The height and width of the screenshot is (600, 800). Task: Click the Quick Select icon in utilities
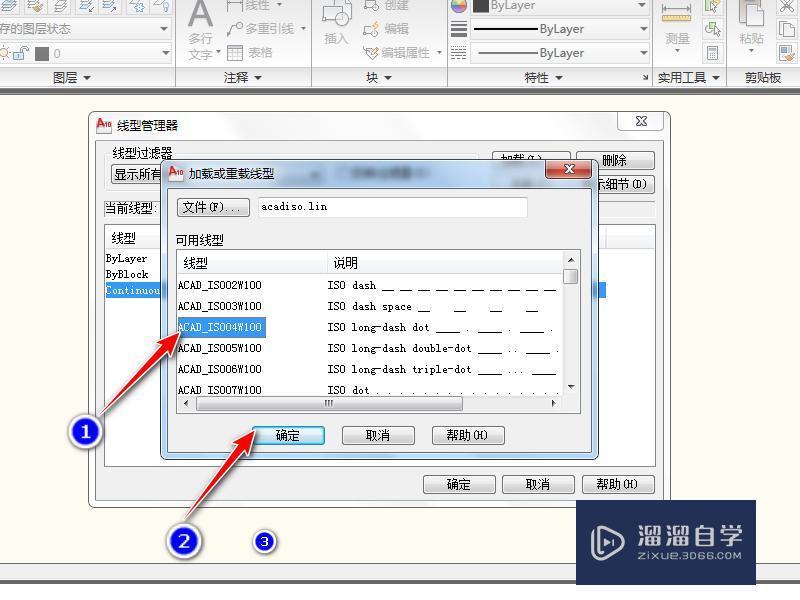tap(712, 6)
